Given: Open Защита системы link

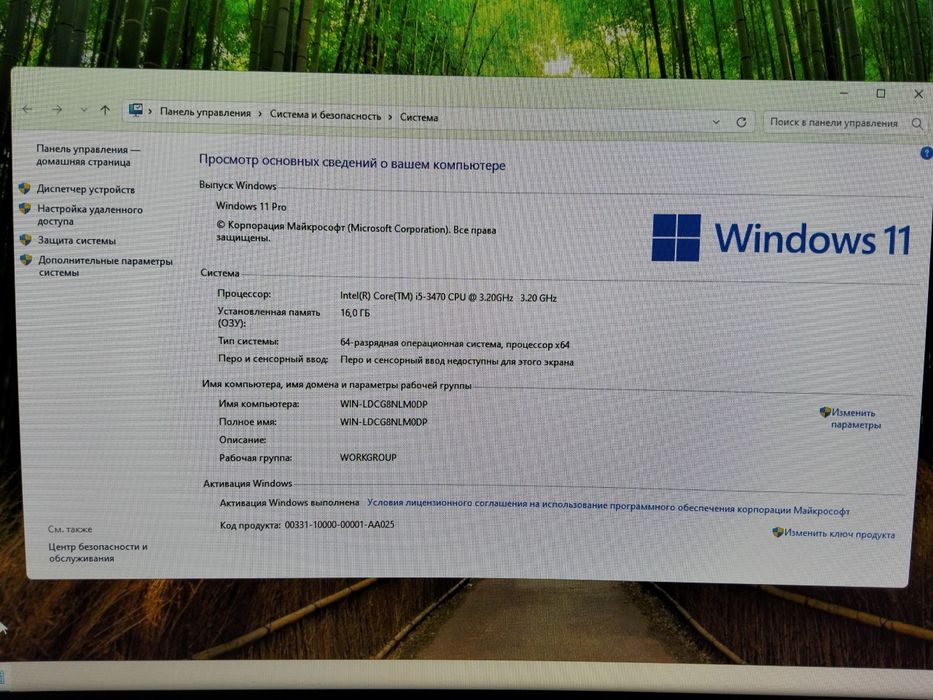Looking at the screenshot, I should pyautogui.click(x=77, y=240).
